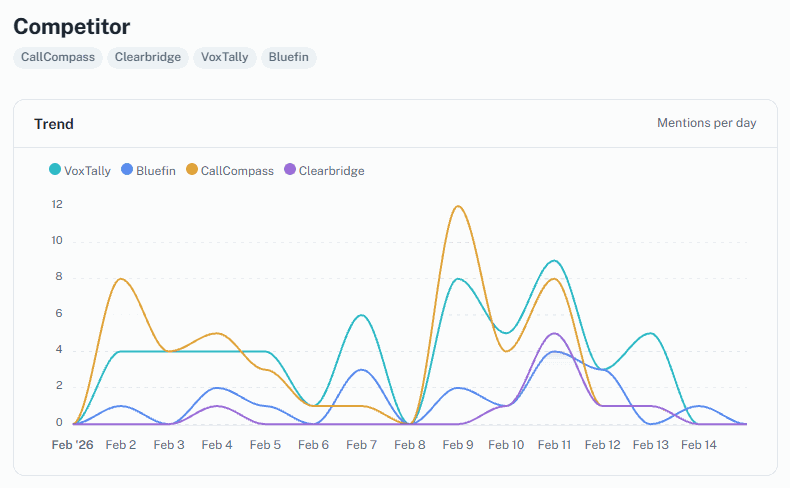790x488 pixels.
Task: Click the 'Feb 5' axis label
Action: point(265,445)
